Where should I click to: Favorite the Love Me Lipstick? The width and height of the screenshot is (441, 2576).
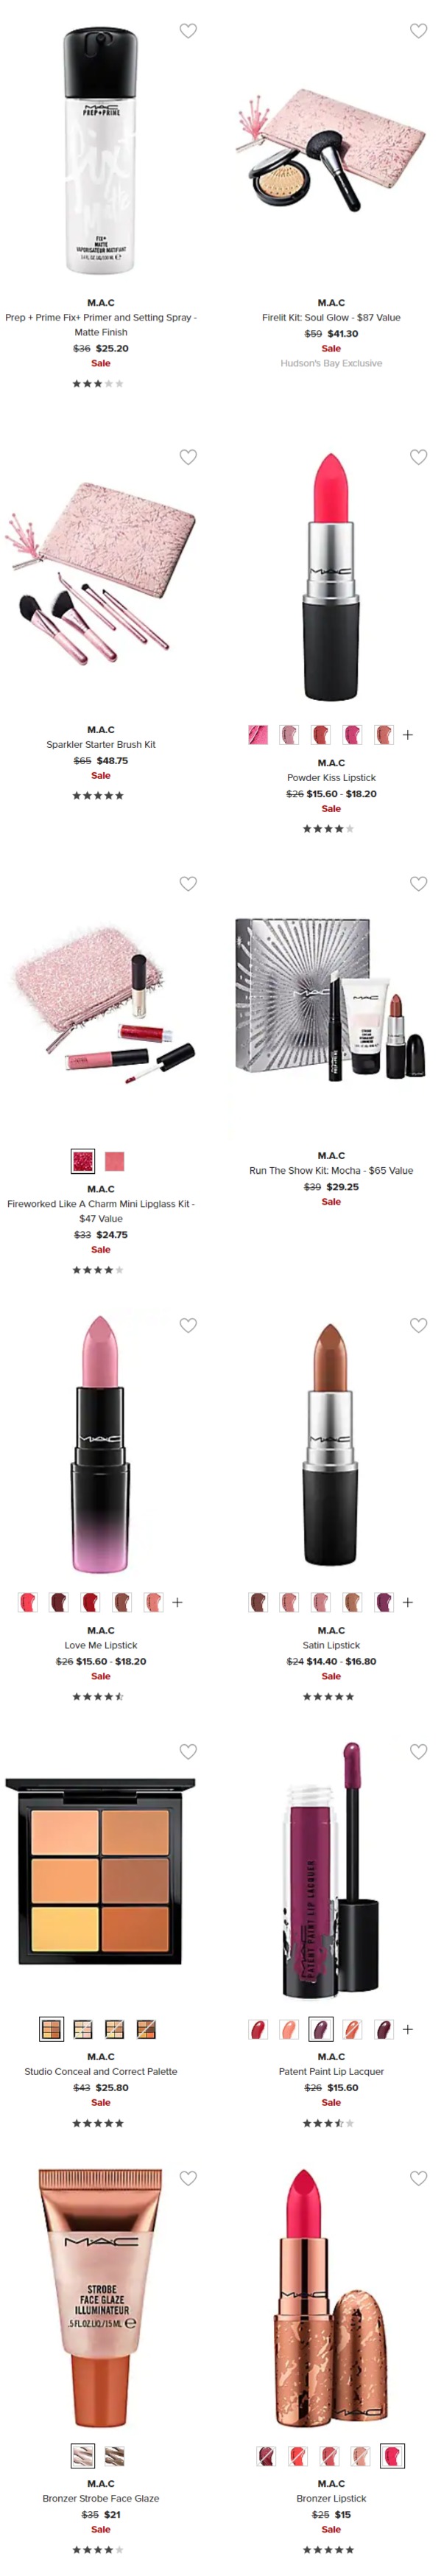pyautogui.click(x=188, y=1325)
